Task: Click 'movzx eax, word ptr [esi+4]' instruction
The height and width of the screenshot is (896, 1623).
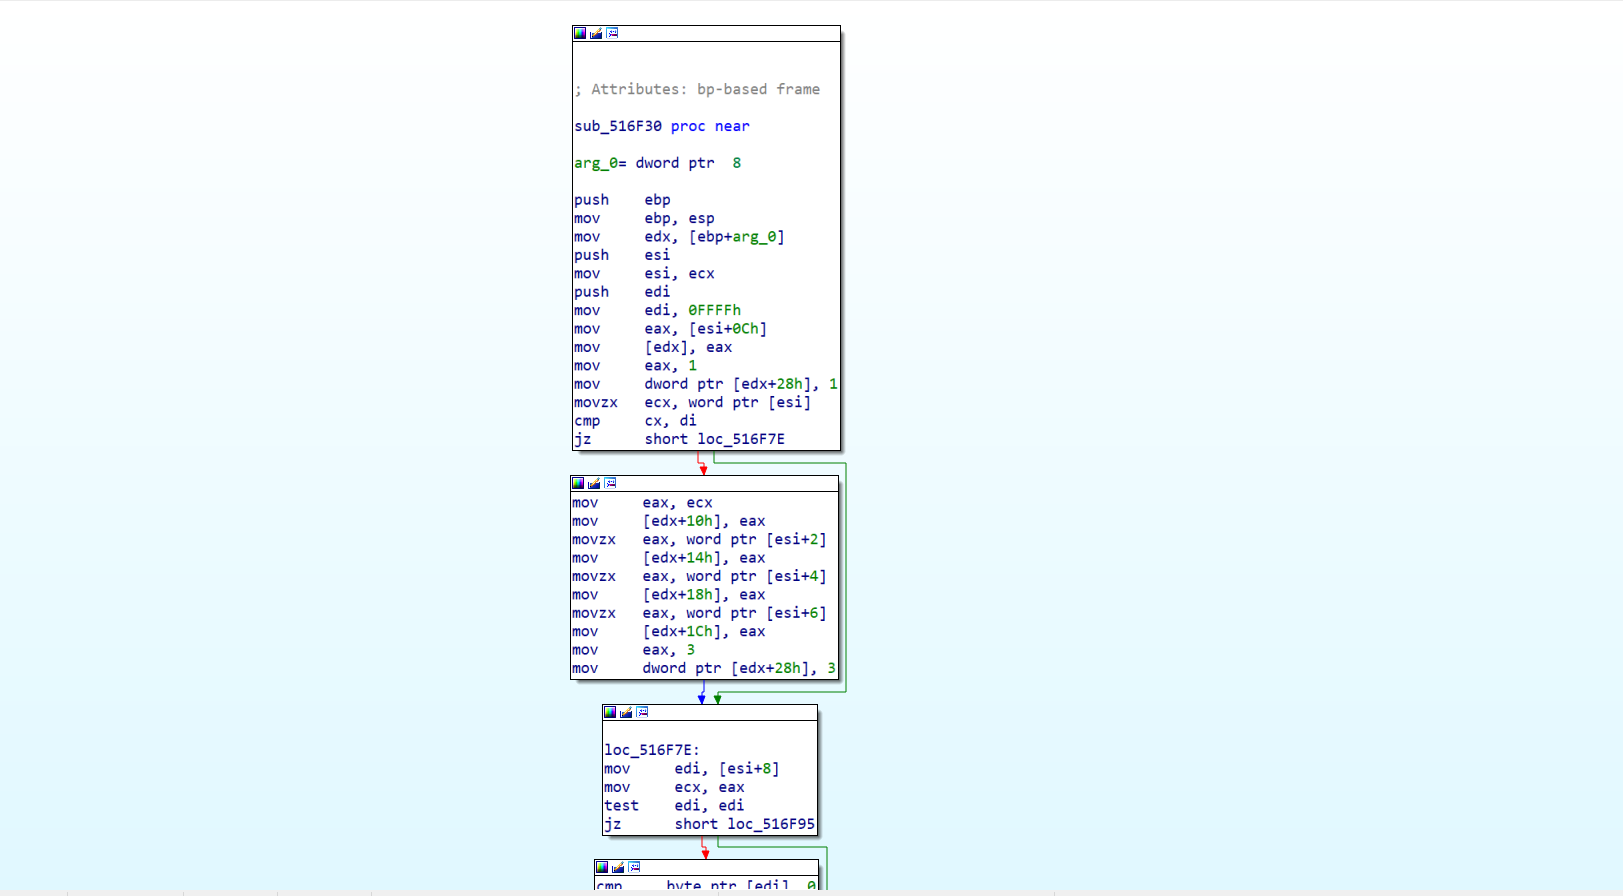Action: click(700, 576)
